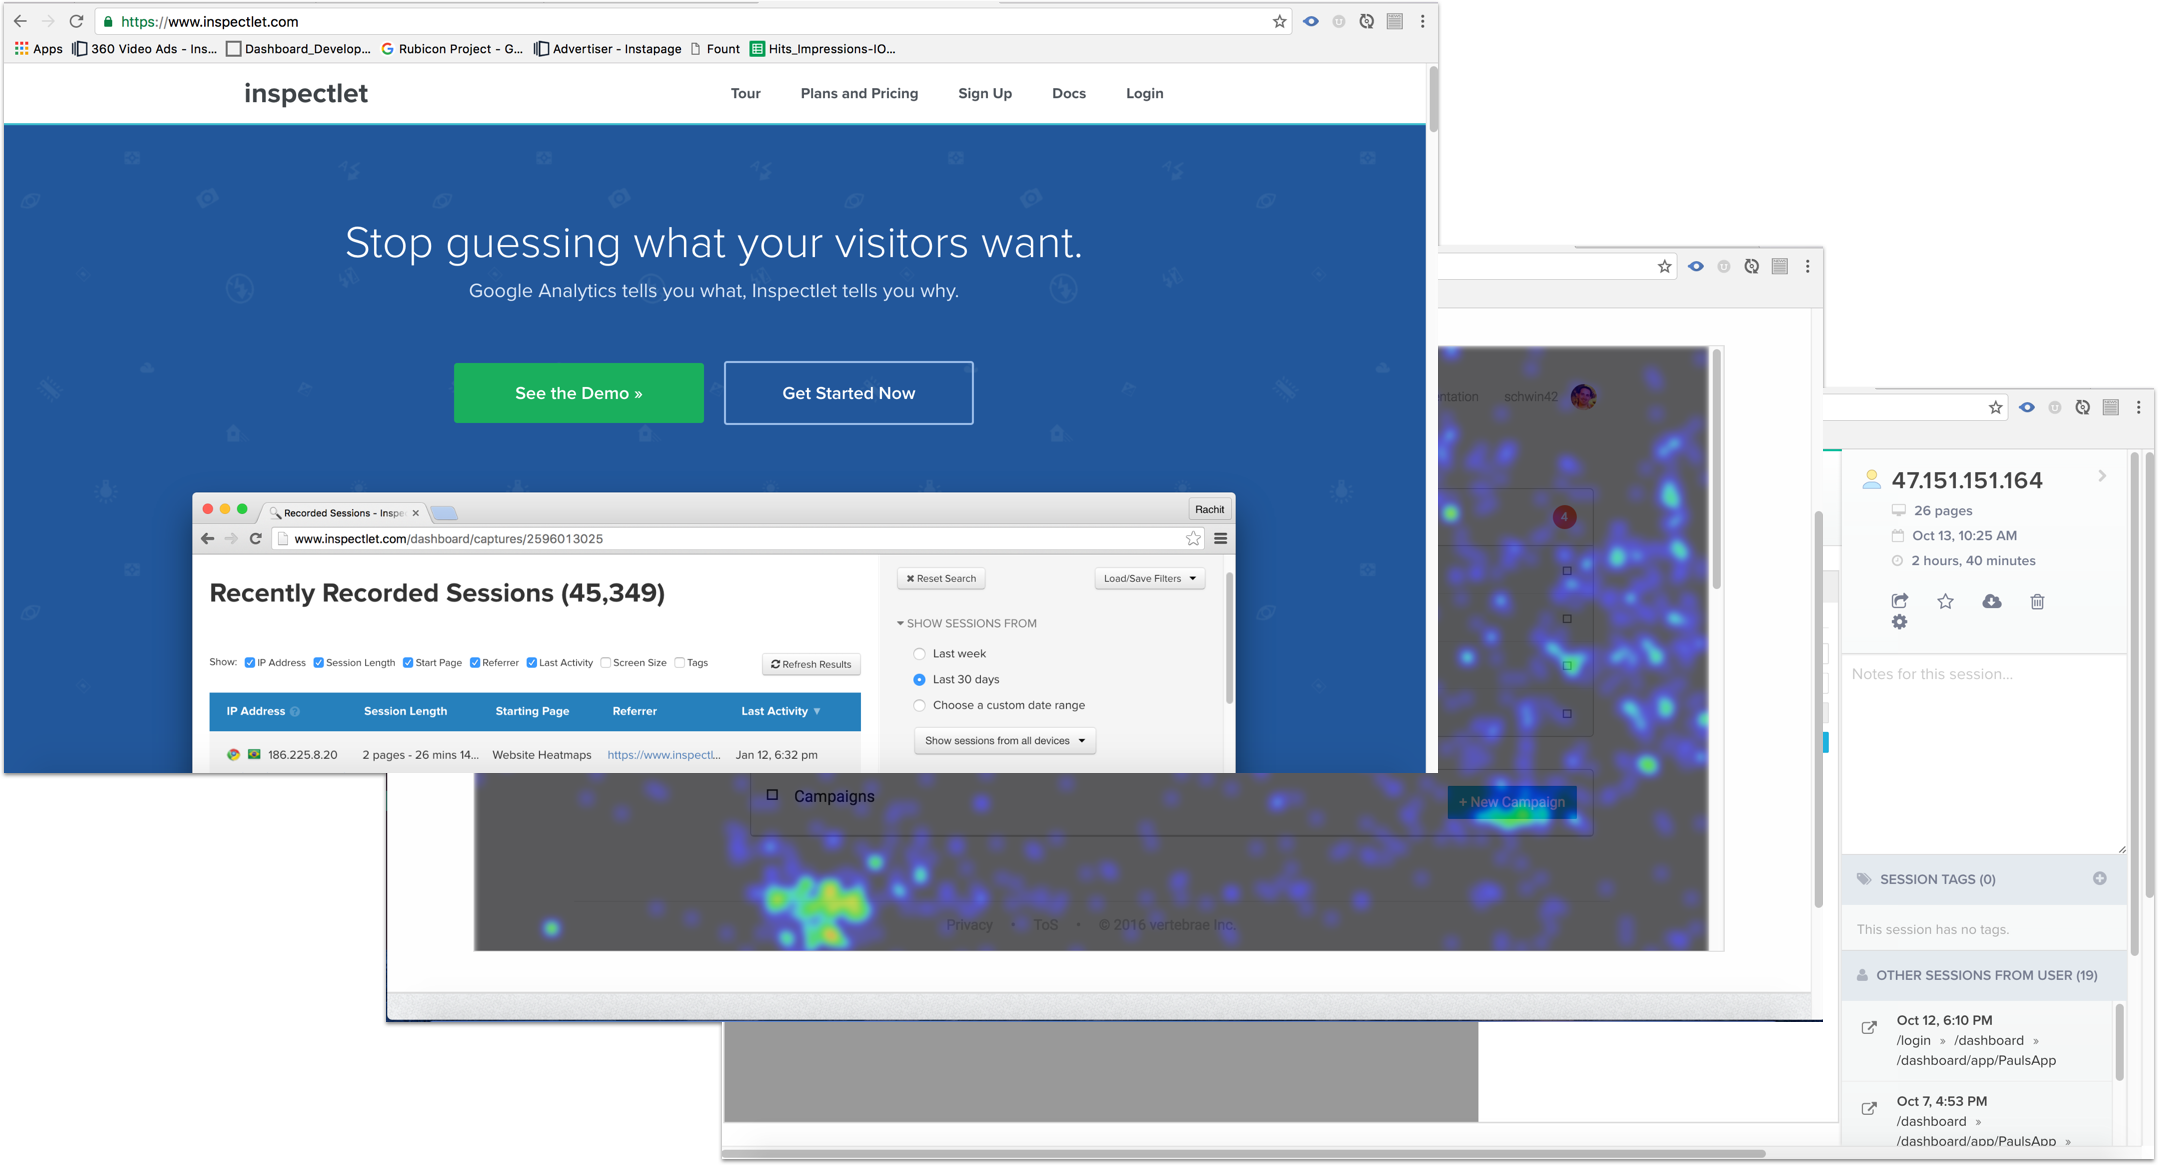
Task: Click the inspectlet logo
Action: point(306,93)
